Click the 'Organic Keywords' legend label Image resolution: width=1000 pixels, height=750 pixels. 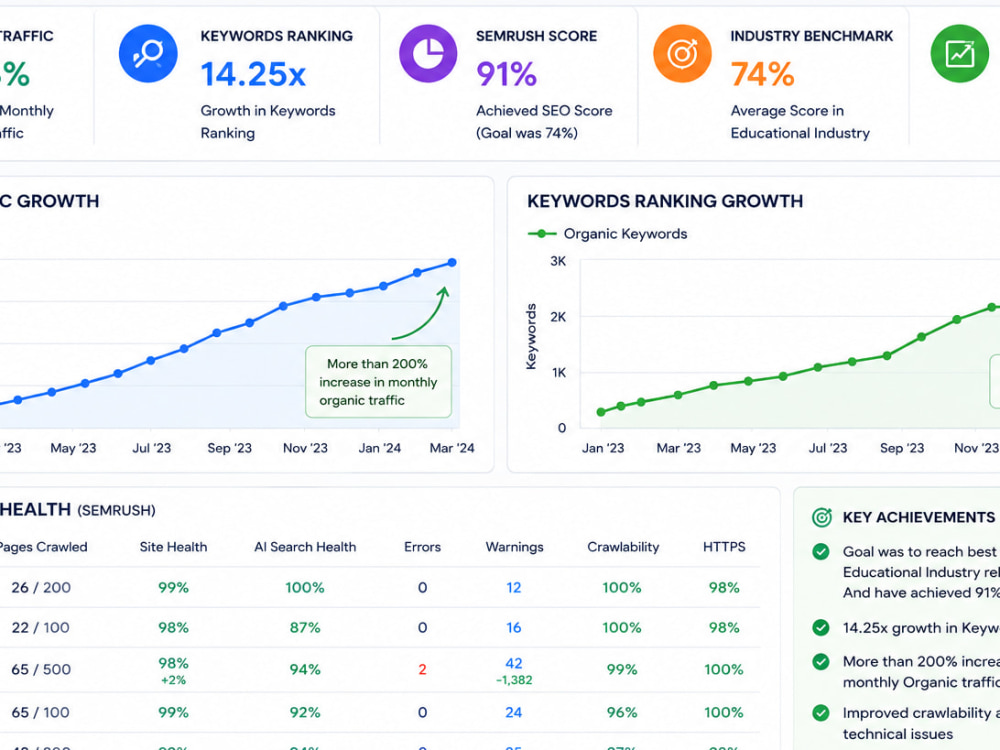626,234
